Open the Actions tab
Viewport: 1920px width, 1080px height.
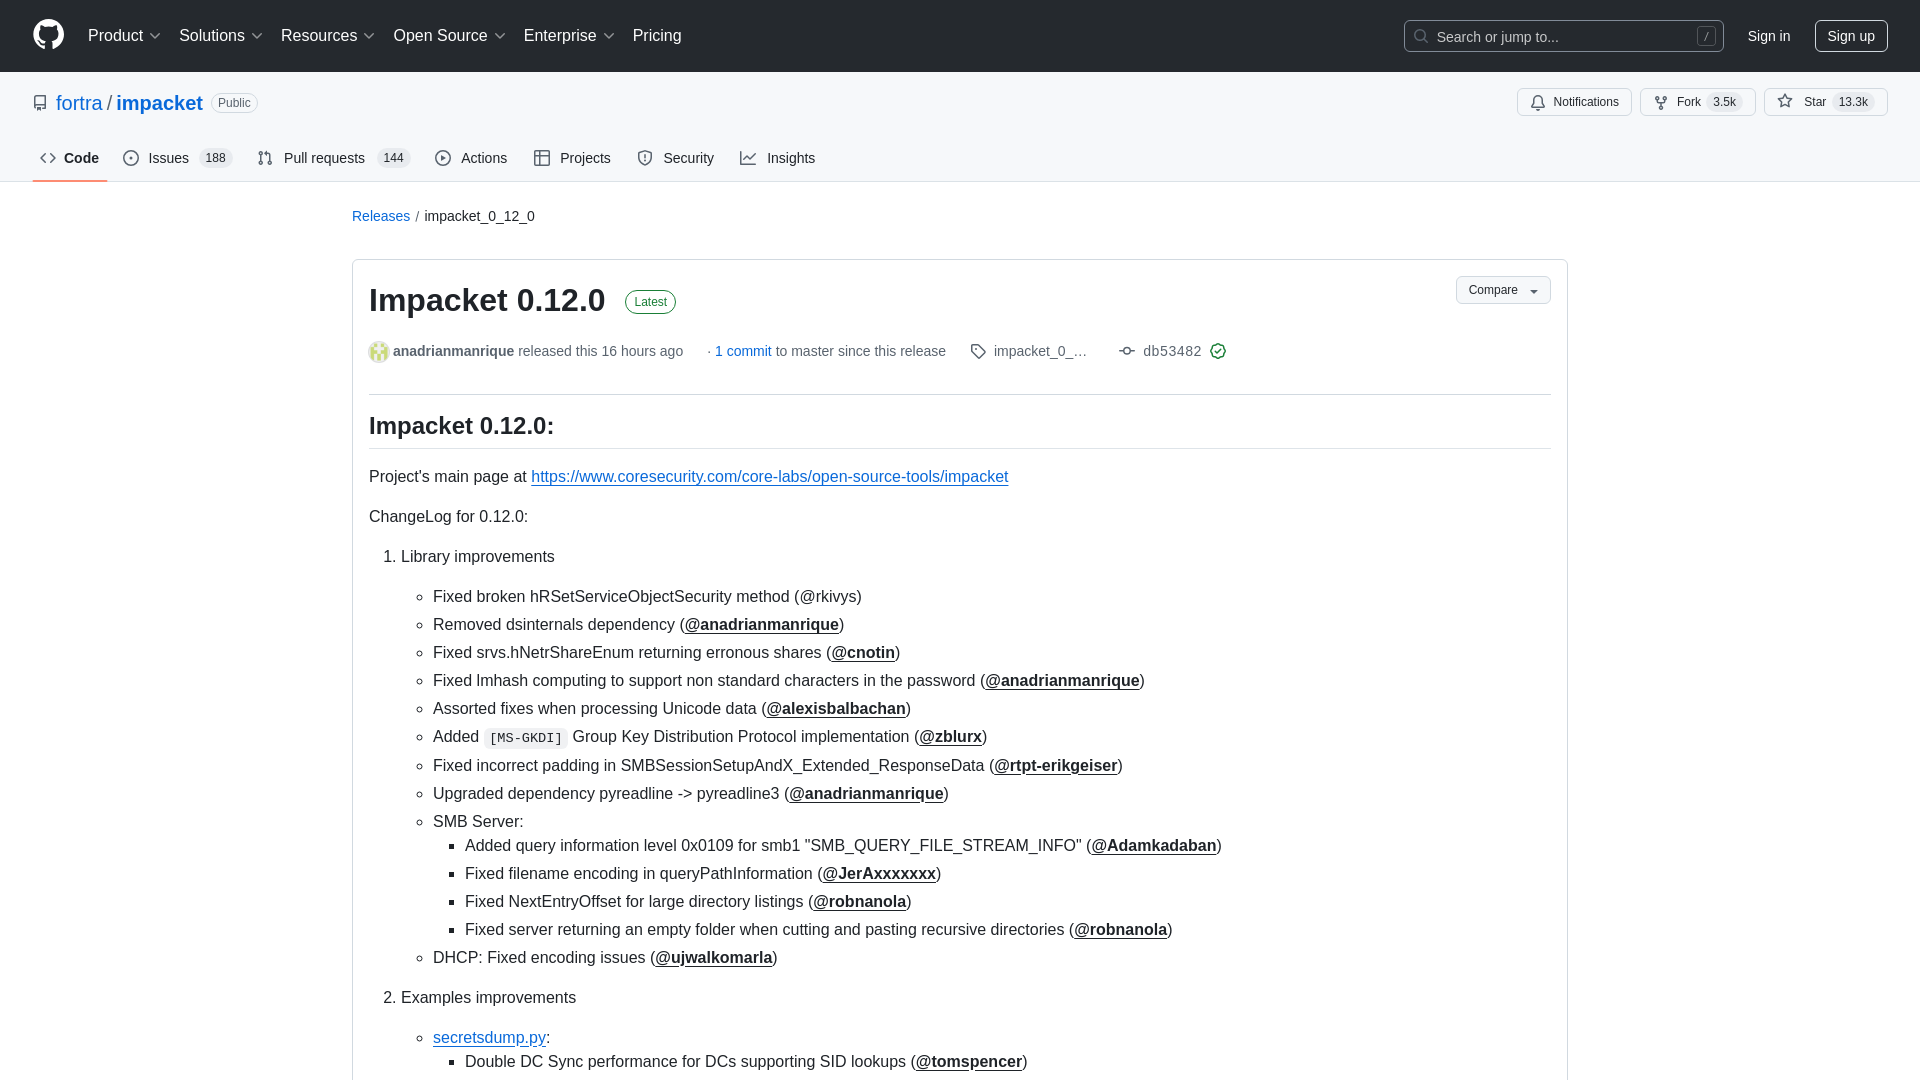click(471, 158)
